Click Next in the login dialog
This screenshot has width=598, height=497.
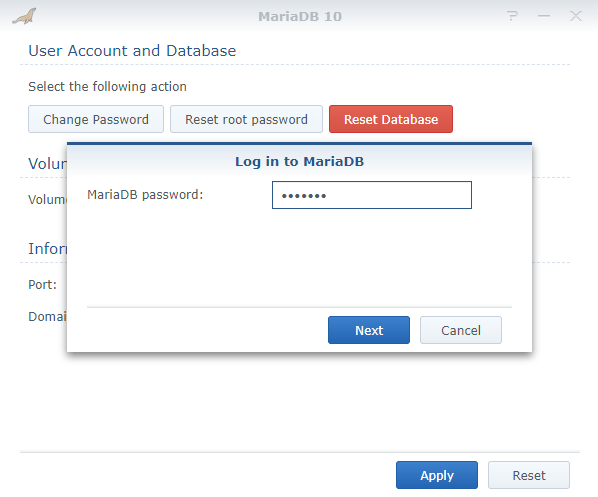coord(369,330)
